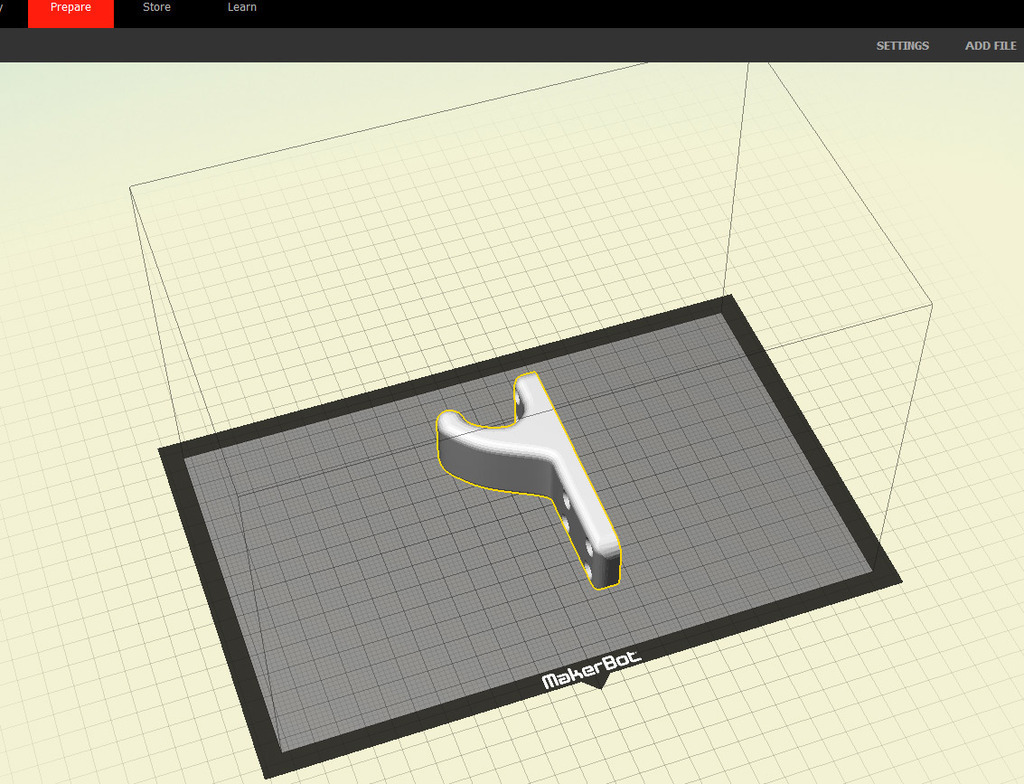The height and width of the screenshot is (784, 1024).
Task: Click the top-right SETTINGS label
Action: (x=902, y=45)
